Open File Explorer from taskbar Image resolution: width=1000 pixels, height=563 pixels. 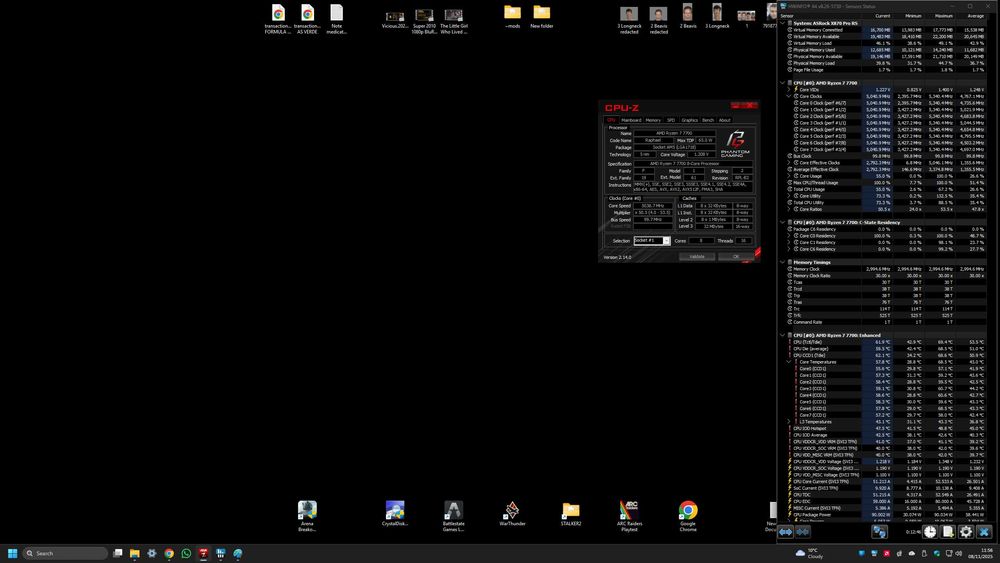click(135, 553)
